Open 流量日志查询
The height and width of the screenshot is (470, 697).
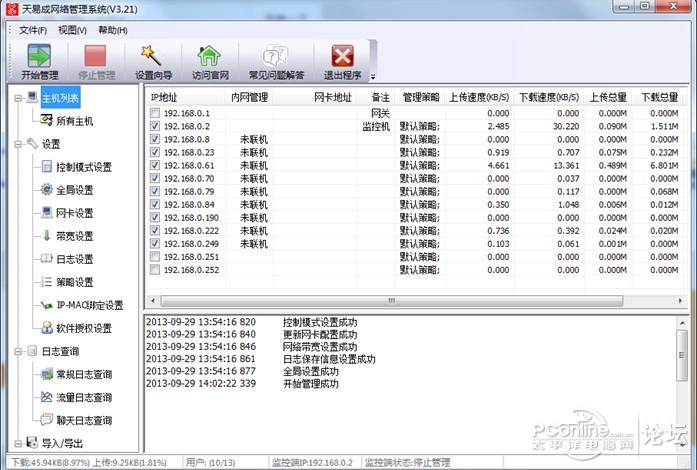pyautogui.click(x=84, y=398)
